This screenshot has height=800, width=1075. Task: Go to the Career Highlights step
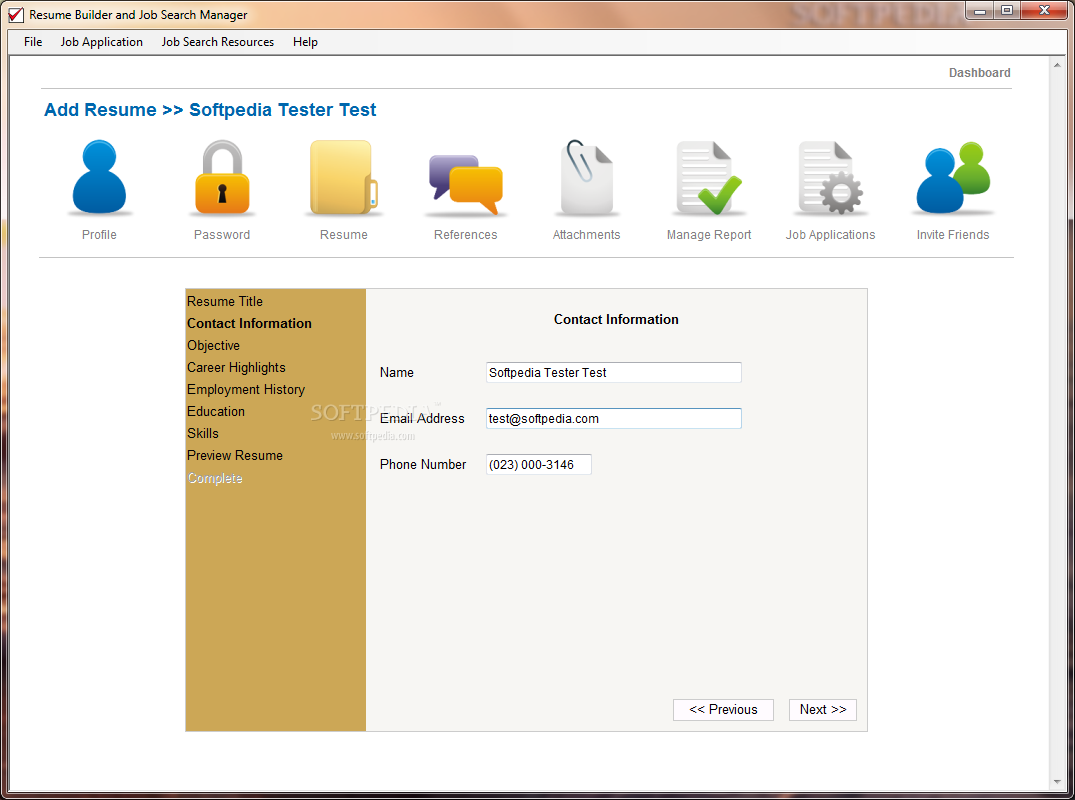click(x=236, y=367)
